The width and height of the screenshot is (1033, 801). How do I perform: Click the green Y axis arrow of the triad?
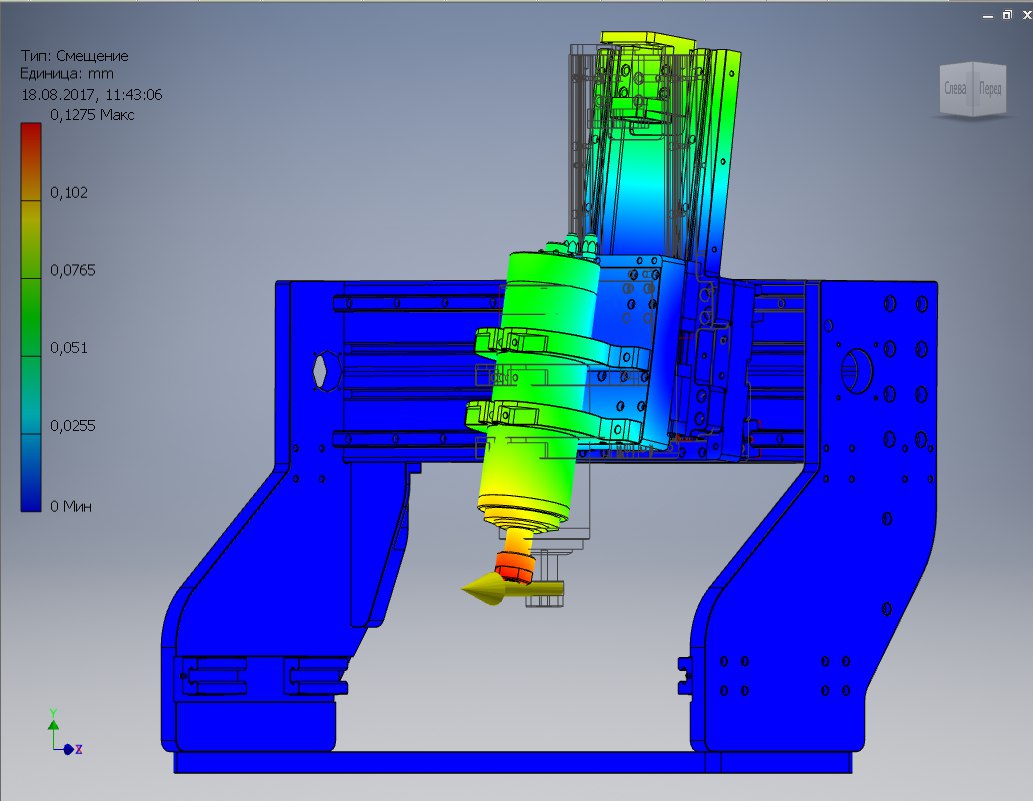click(x=53, y=725)
